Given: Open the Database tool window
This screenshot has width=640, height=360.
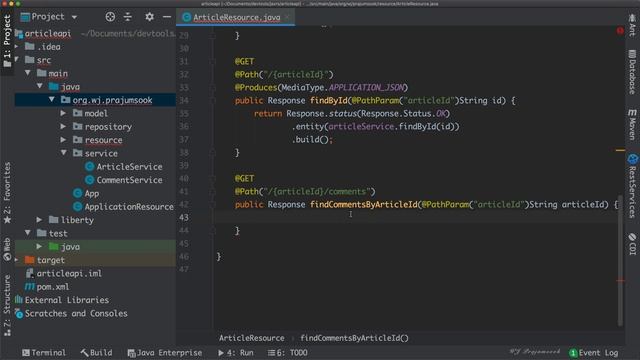Looking at the screenshot, I should (632, 72).
